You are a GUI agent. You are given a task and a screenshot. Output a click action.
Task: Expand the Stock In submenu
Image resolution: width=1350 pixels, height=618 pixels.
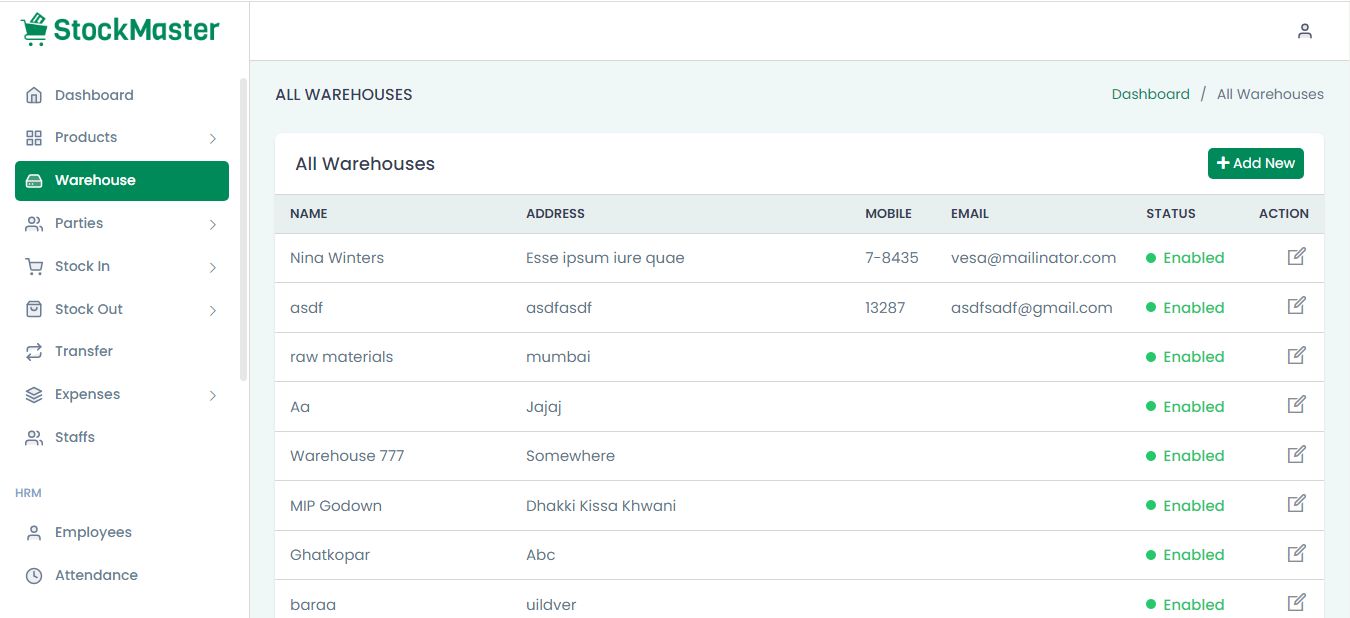coord(212,267)
